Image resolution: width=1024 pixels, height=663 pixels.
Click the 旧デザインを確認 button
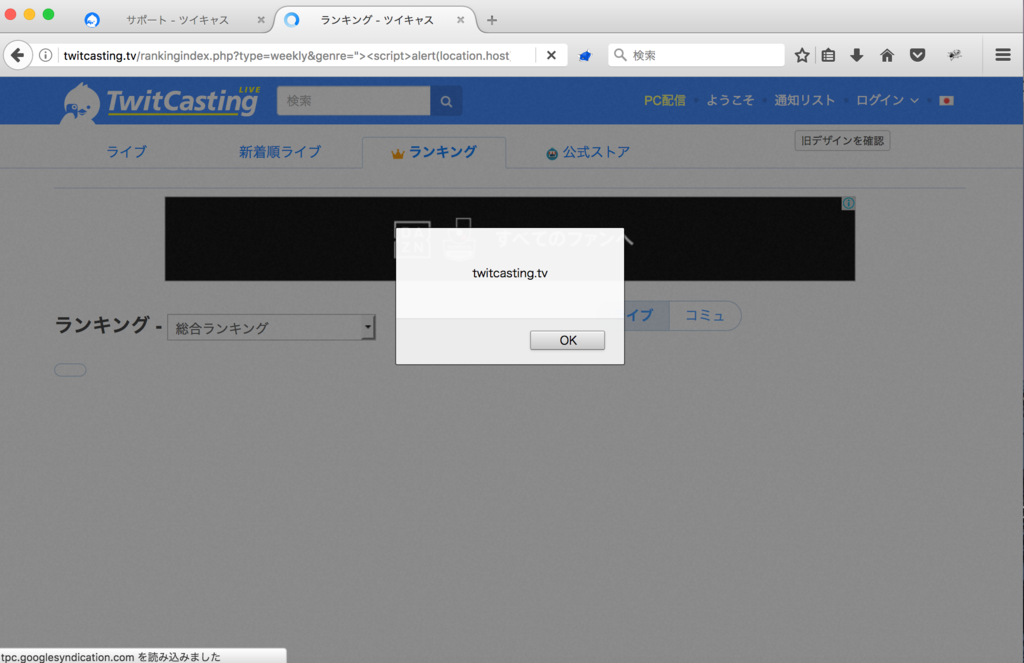pos(842,140)
